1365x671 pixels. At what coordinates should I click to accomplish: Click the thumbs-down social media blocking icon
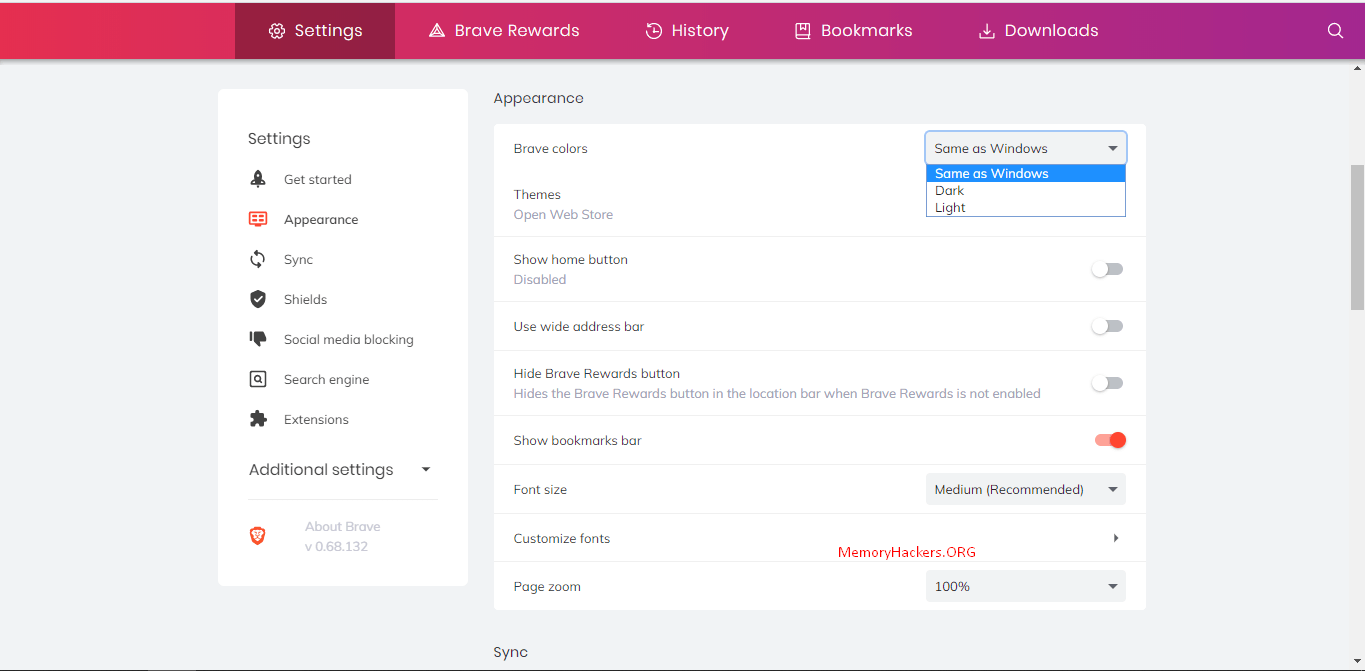coord(258,339)
